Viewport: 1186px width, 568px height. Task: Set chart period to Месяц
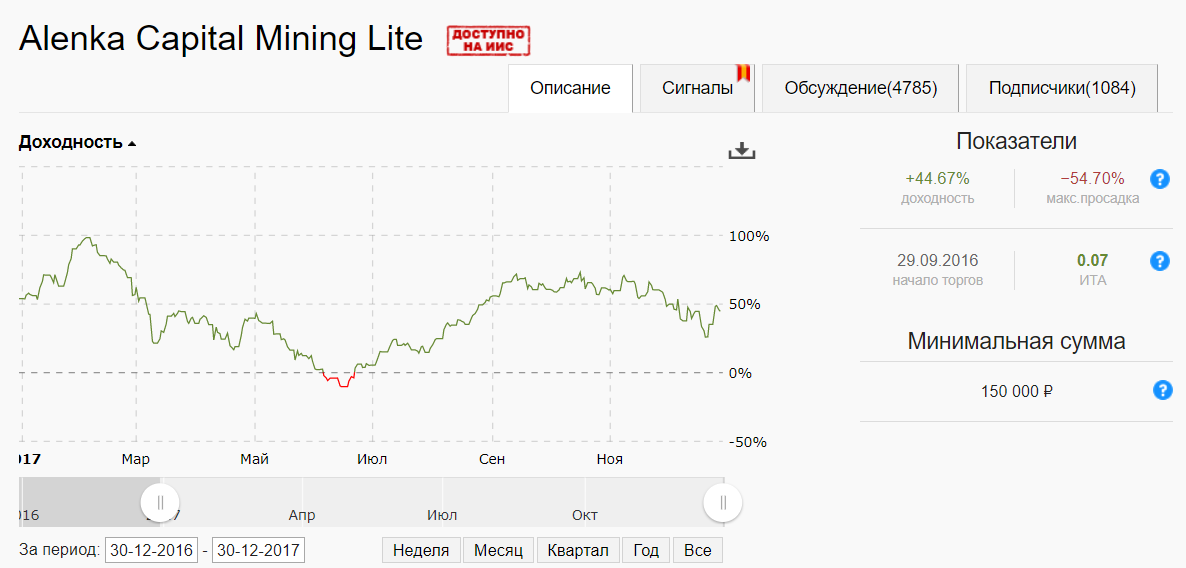[x=498, y=550]
